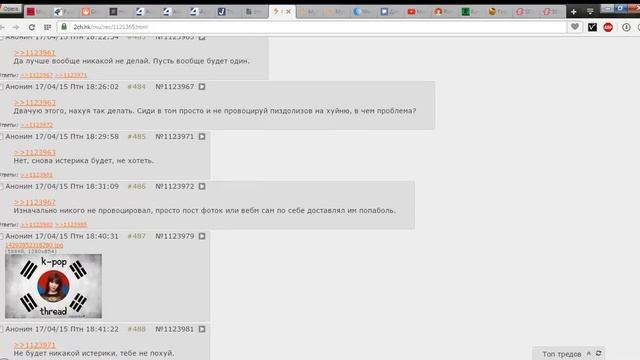Tick the checkbox of post #485

2,137
